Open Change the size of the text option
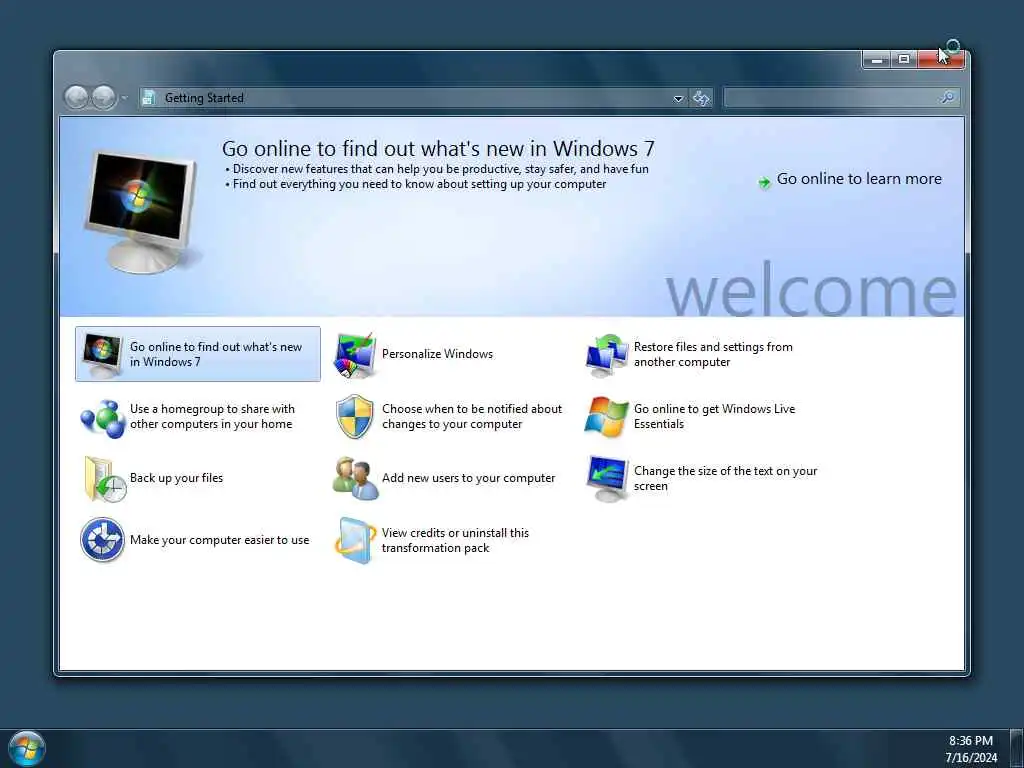The height and width of the screenshot is (768, 1024). tap(726, 478)
